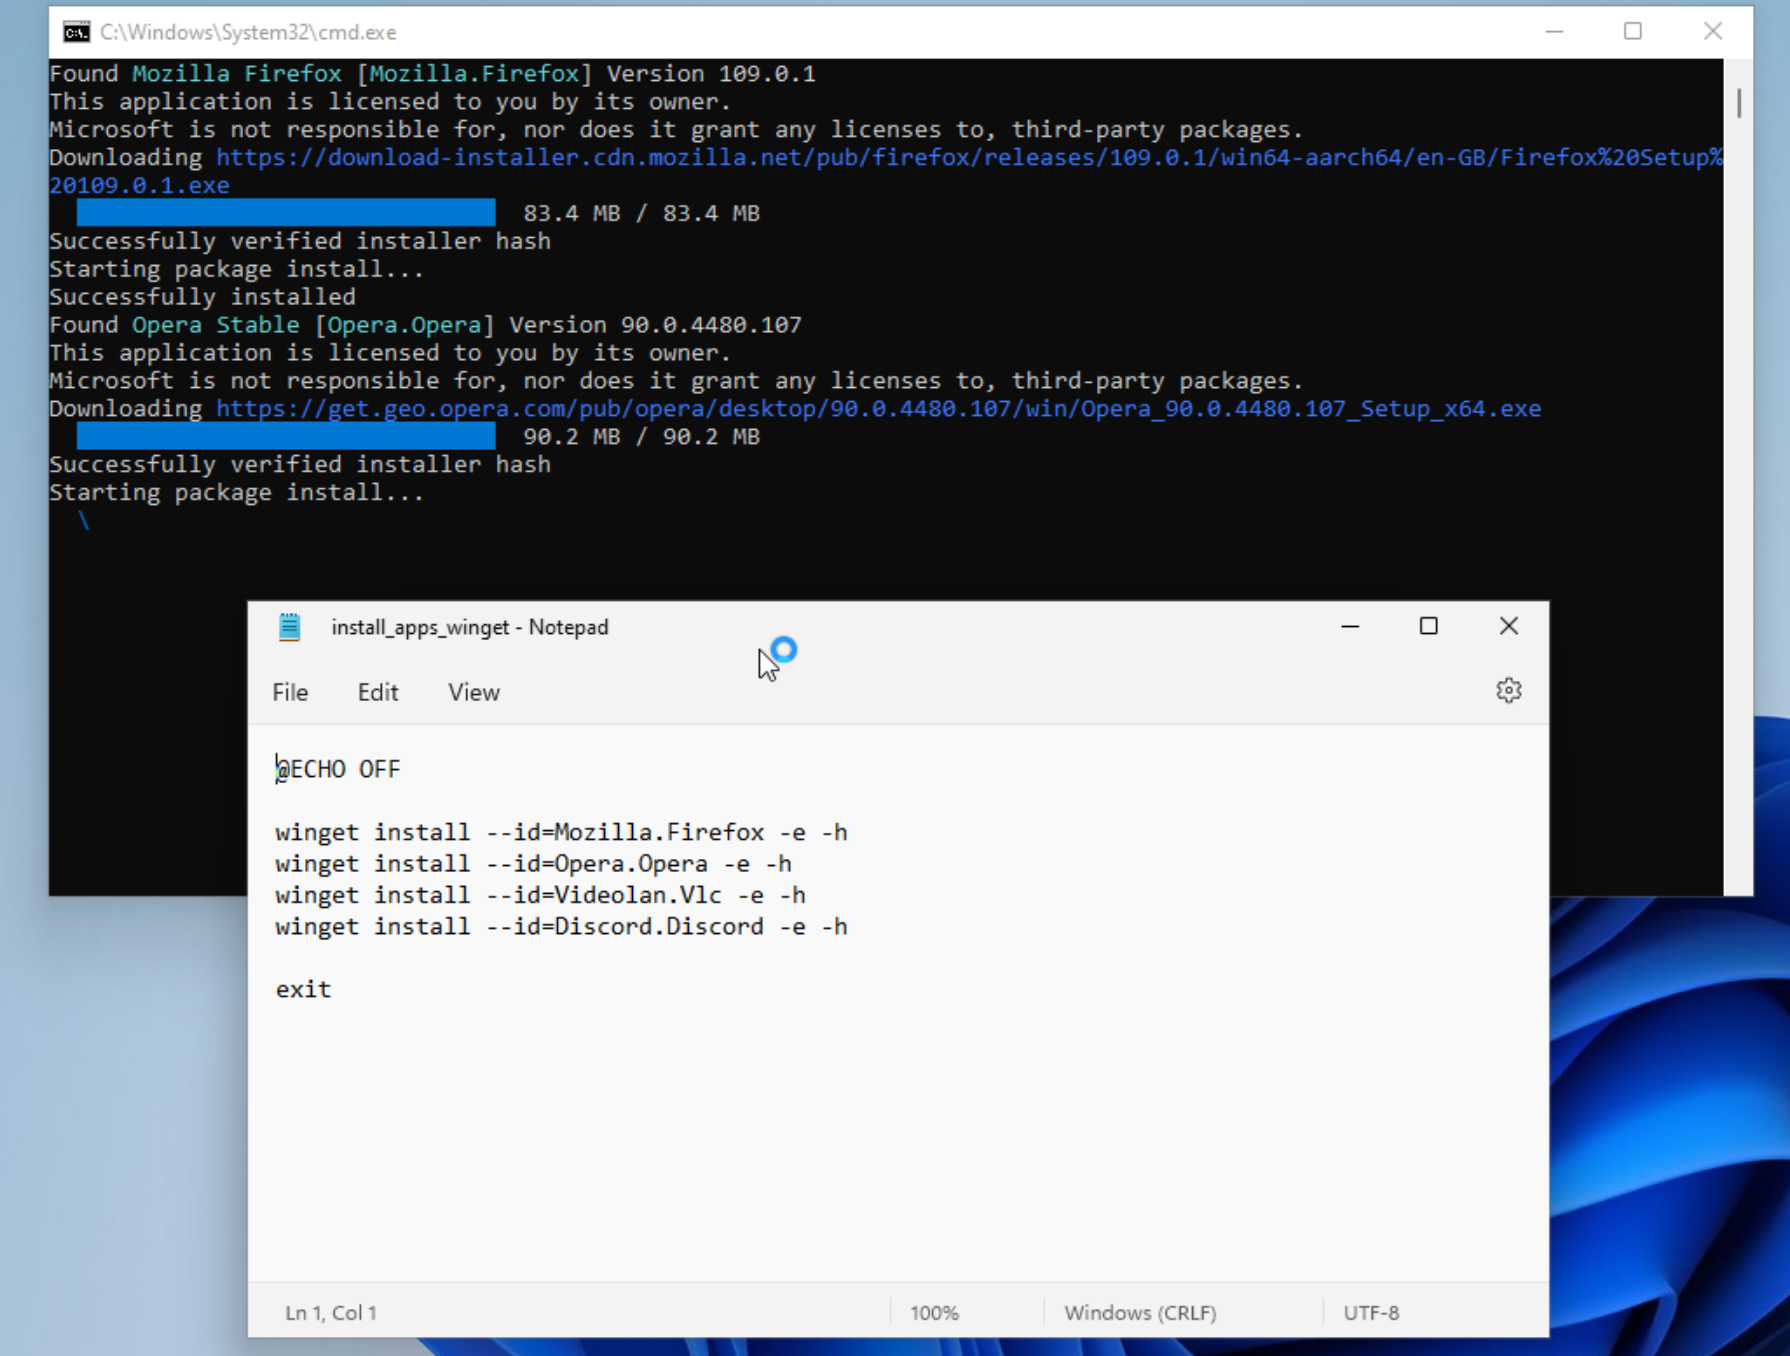Maximize the Notepad window
The image size is (1790, 1356).
coord(1429,626)
